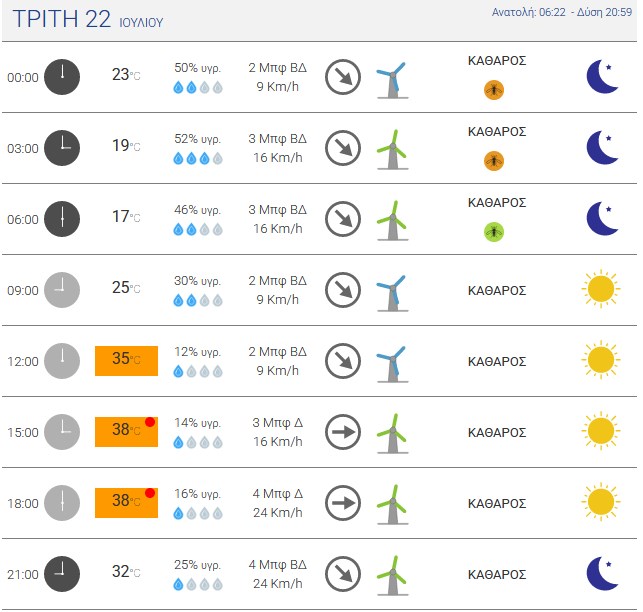
Task: Click the ΤΡΙΤΗ 22 ΙΟΥΛΙΟΥ header
Action: pos(88,19)
